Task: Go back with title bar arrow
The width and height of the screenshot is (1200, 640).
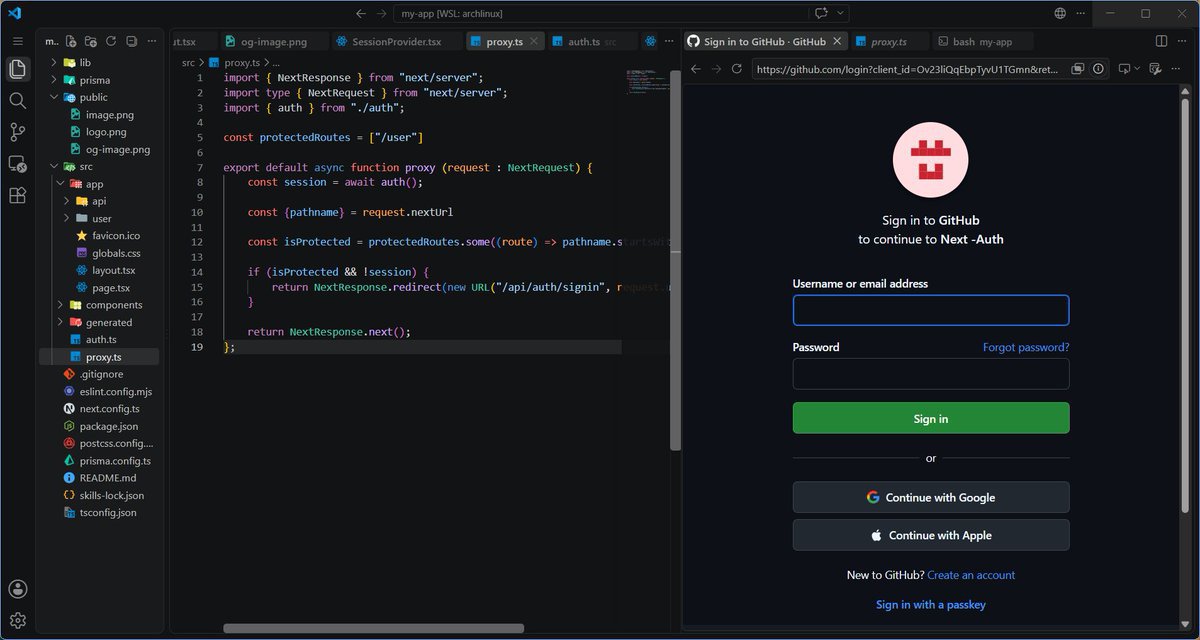Action: (361, 13)
